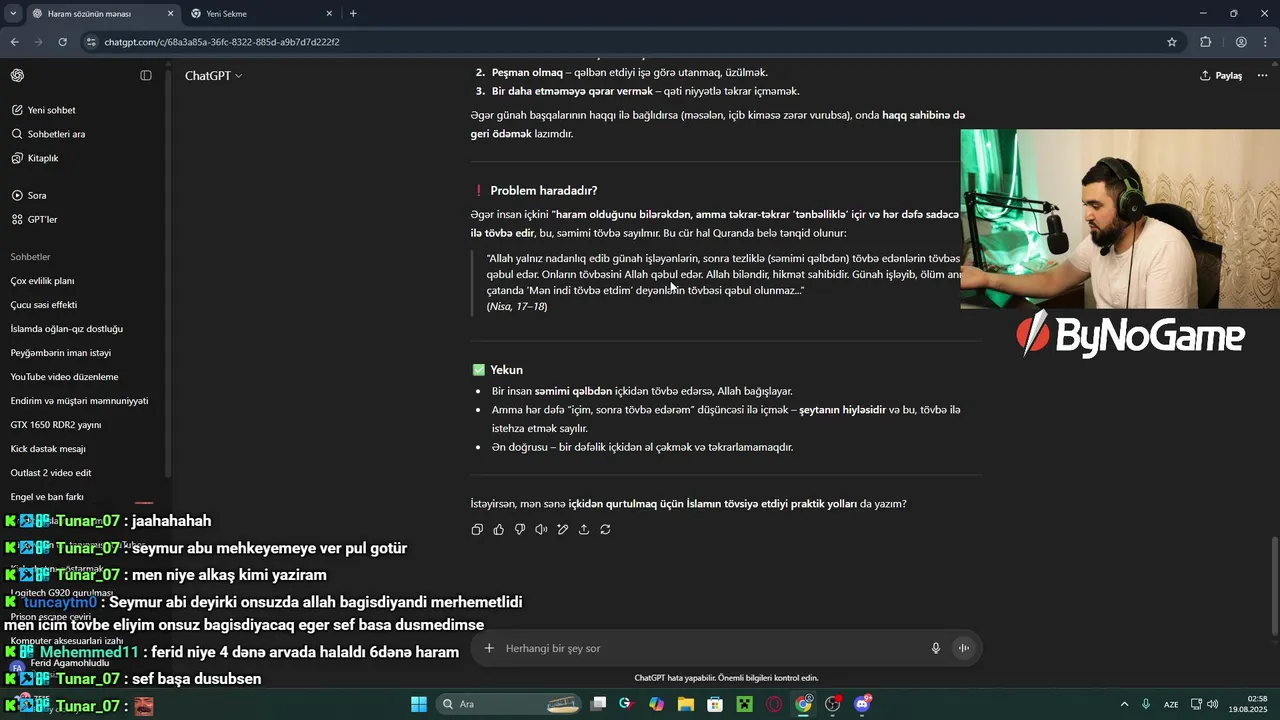Open File Explorer from taskbar
1280x720 pixels.
point(686,704)
